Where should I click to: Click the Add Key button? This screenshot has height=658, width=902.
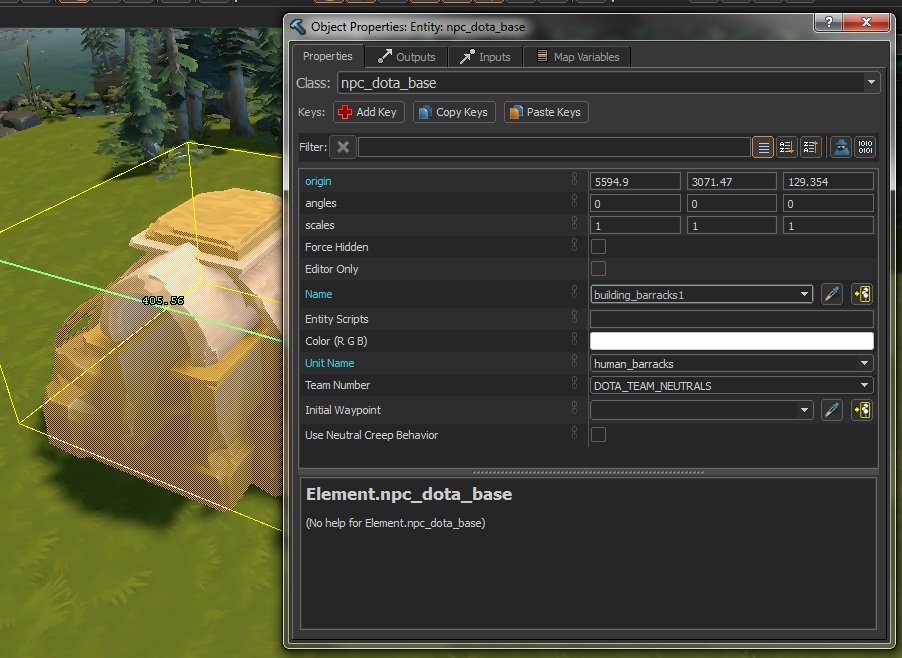coord(367,112)
